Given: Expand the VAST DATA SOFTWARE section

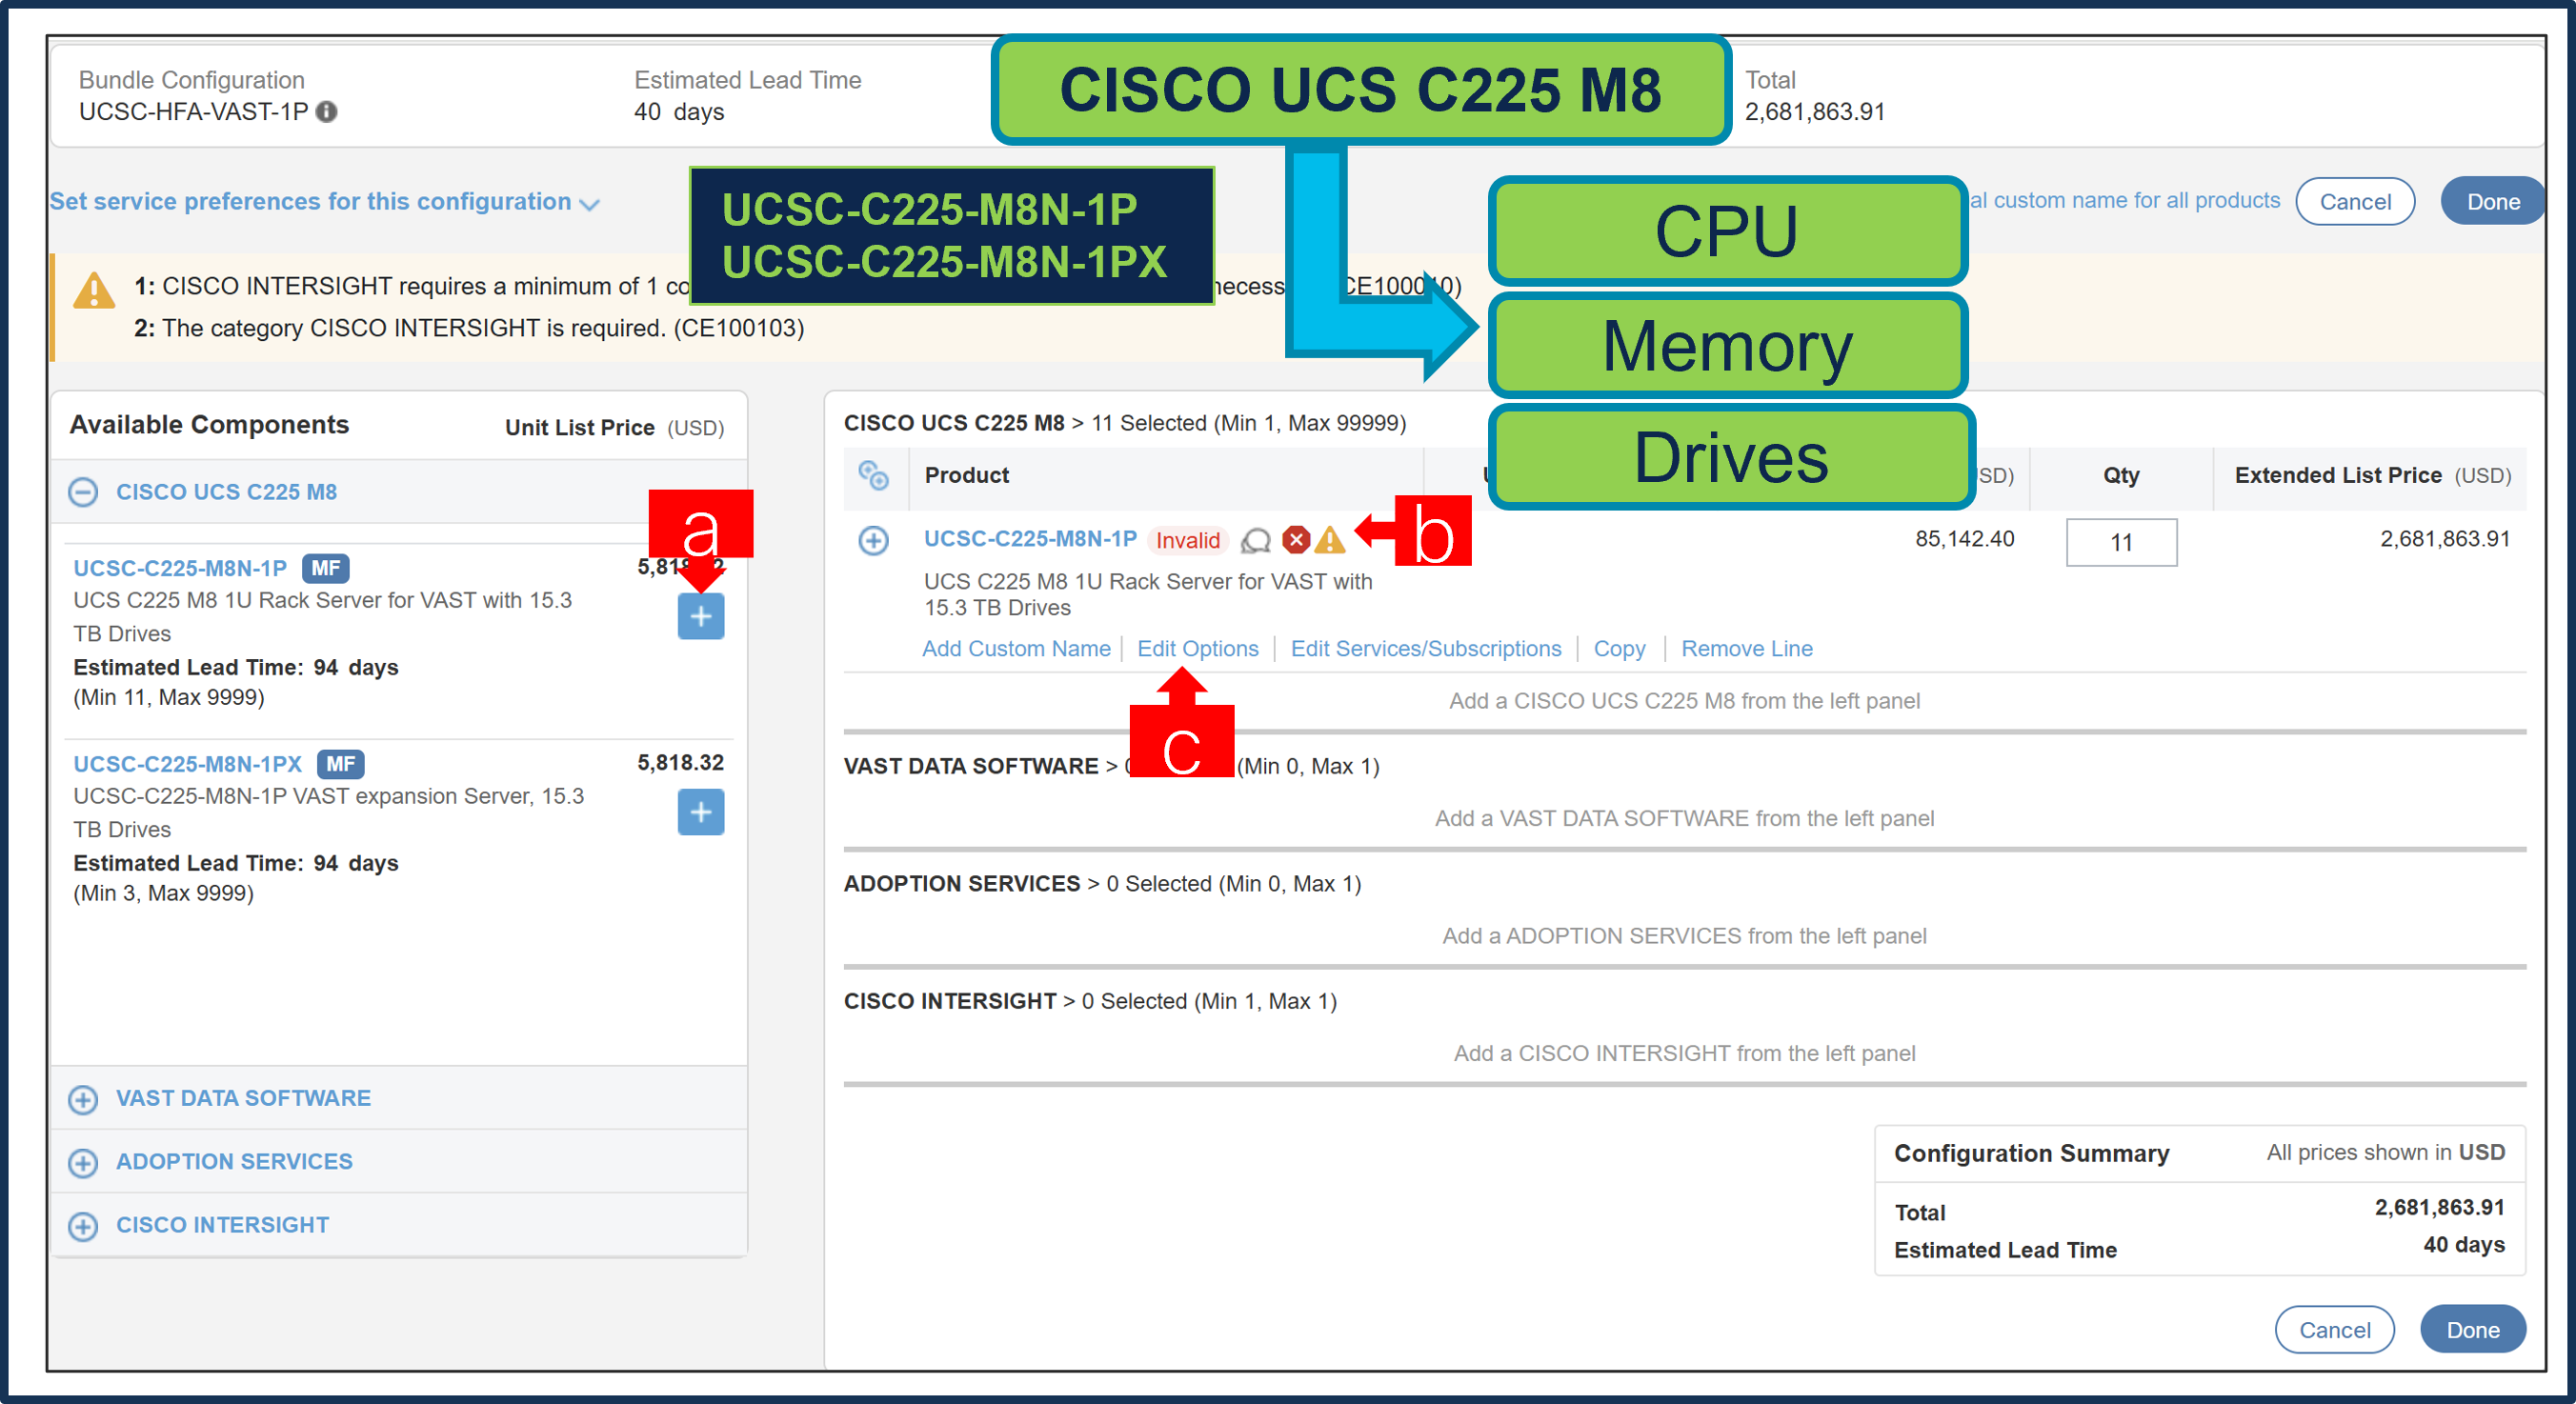Looking at the screenshot, I should coord(83,1099).
